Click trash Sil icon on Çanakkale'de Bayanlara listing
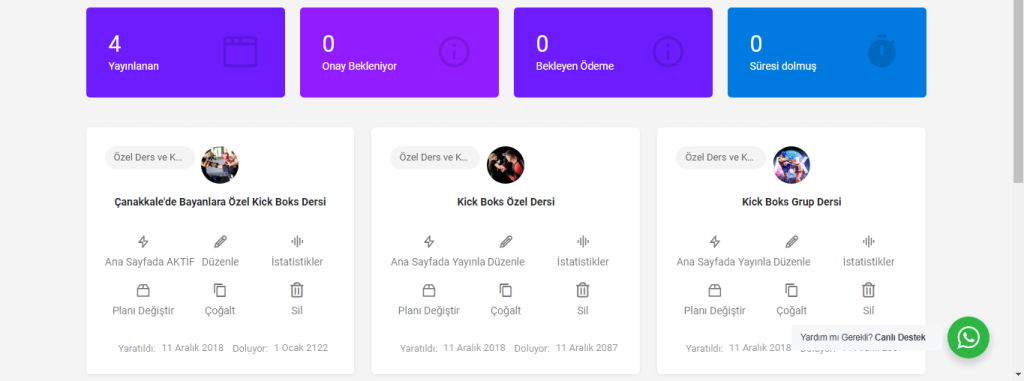Screen dimensions: 1024x381 pyautogui.click(x=297, y=290)
